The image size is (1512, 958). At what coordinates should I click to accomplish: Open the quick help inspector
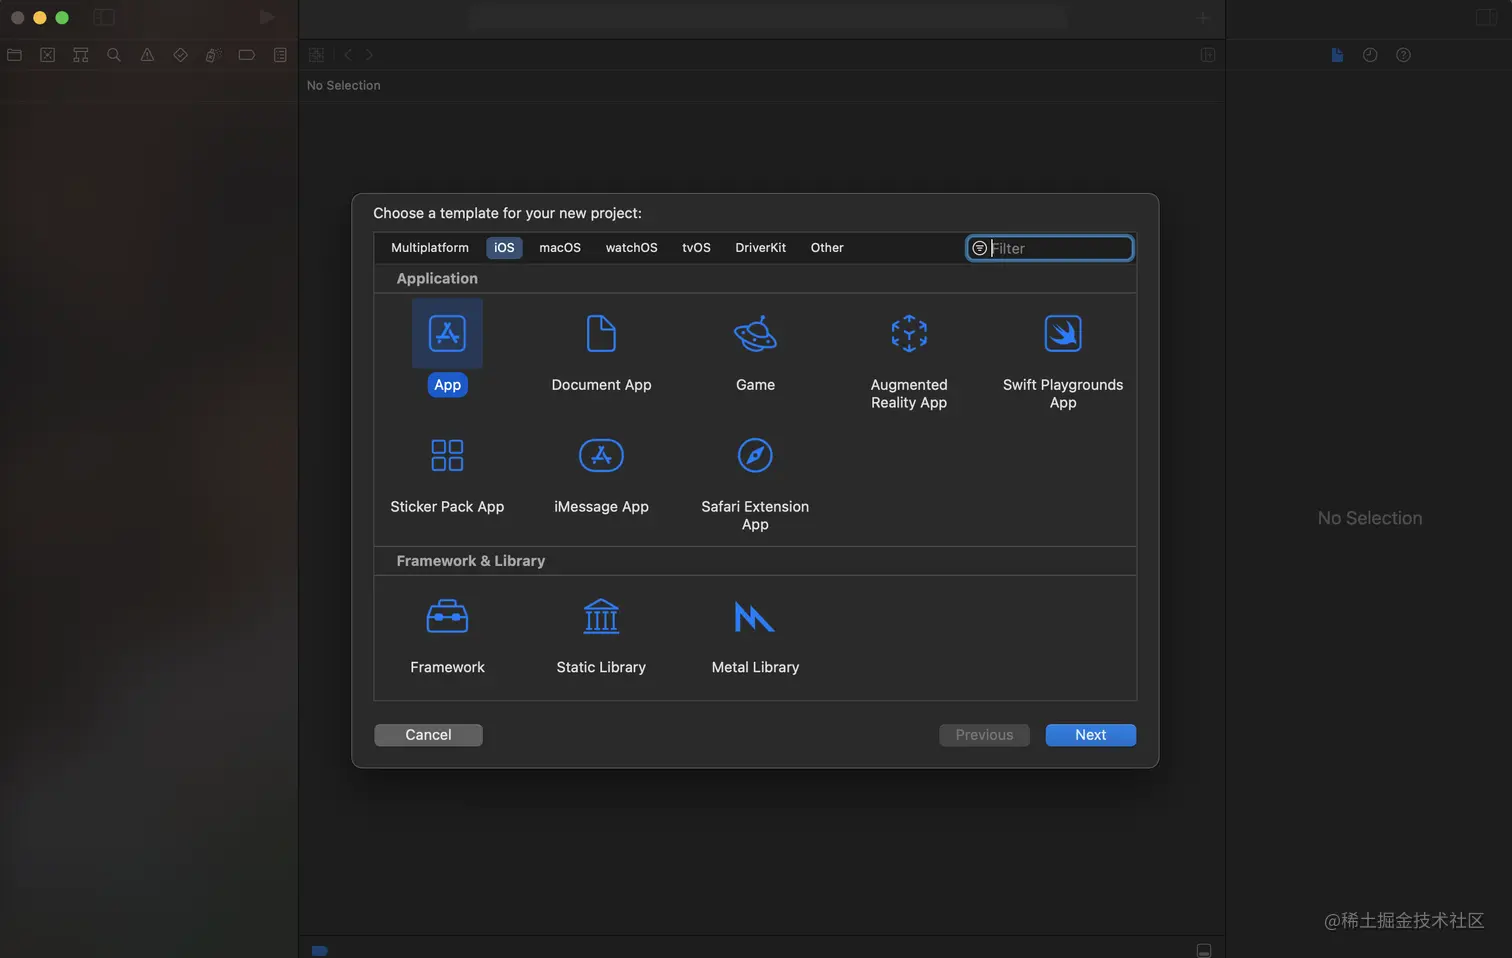point(1403,55)
